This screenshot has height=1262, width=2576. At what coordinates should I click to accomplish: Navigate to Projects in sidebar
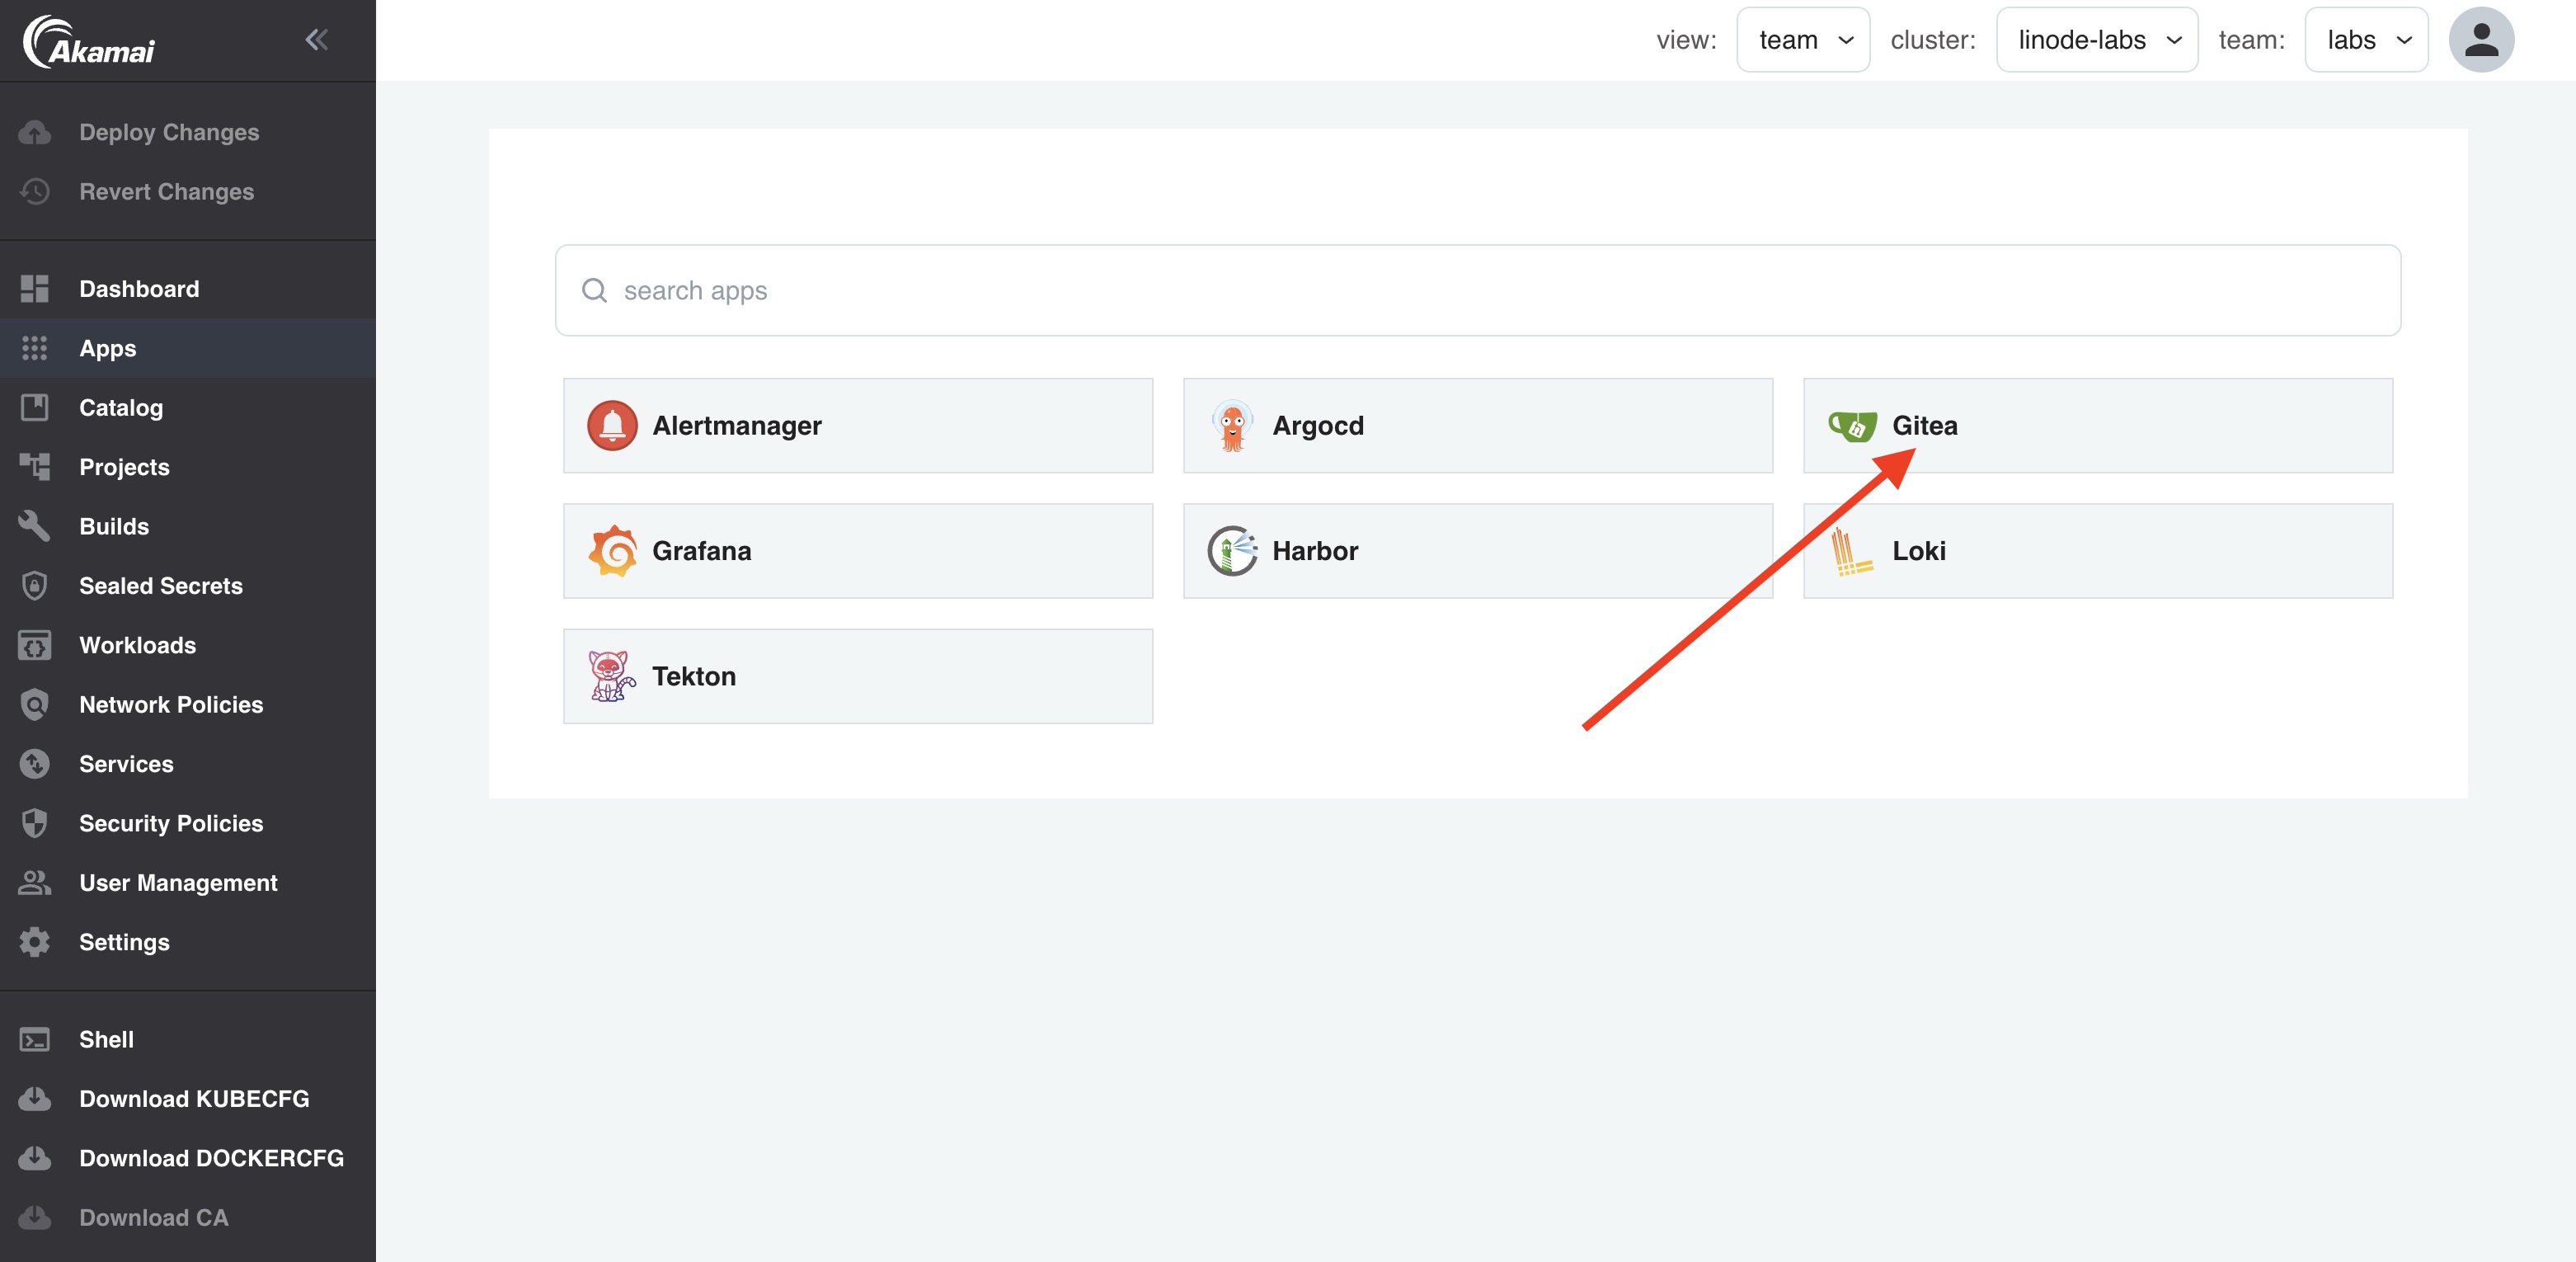[x=188, y=467]
